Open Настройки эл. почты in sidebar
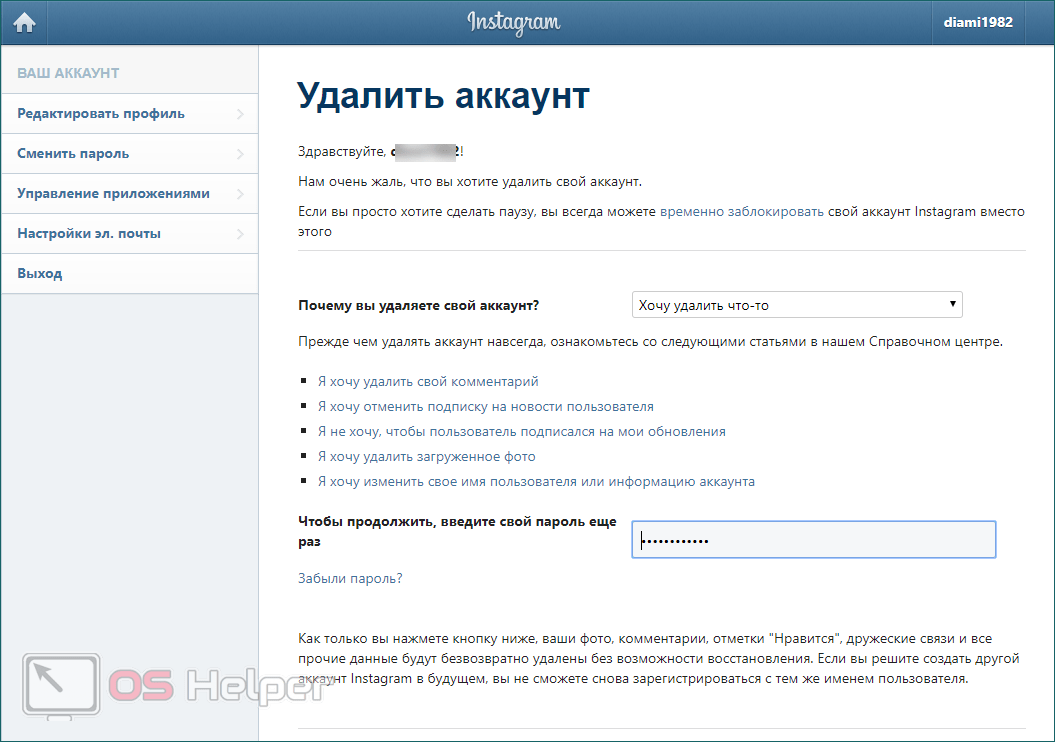This screenshot has height=742, width=1055. click(130, 233)
